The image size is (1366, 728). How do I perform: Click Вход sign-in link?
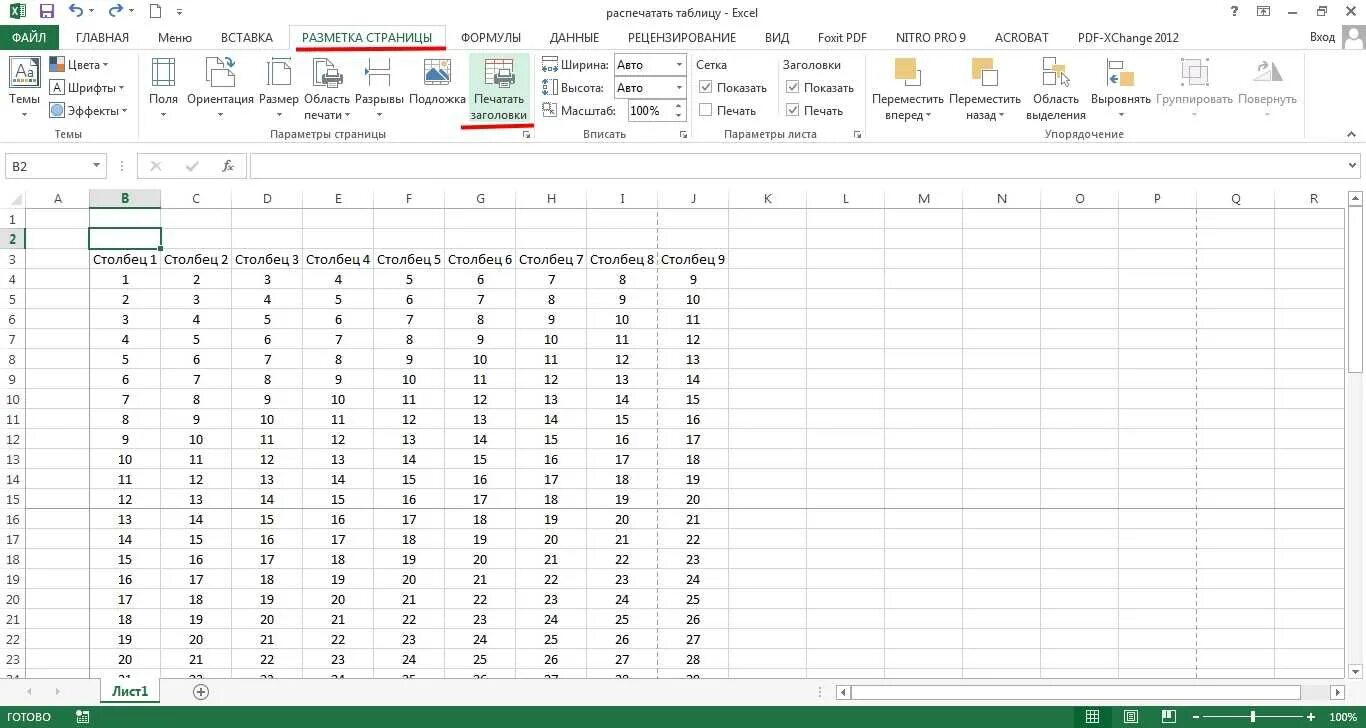[1322, 38]
